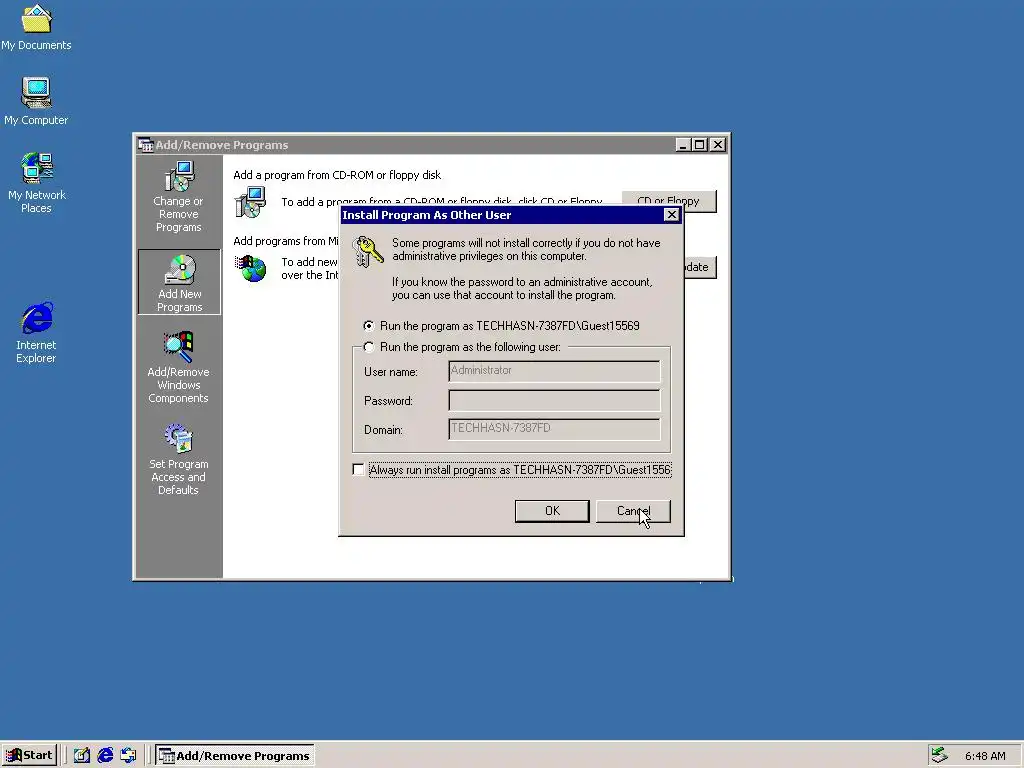Launch Internet Explorer from quick launch
The width and height of the screenshot is (1024, 768).
105,756
